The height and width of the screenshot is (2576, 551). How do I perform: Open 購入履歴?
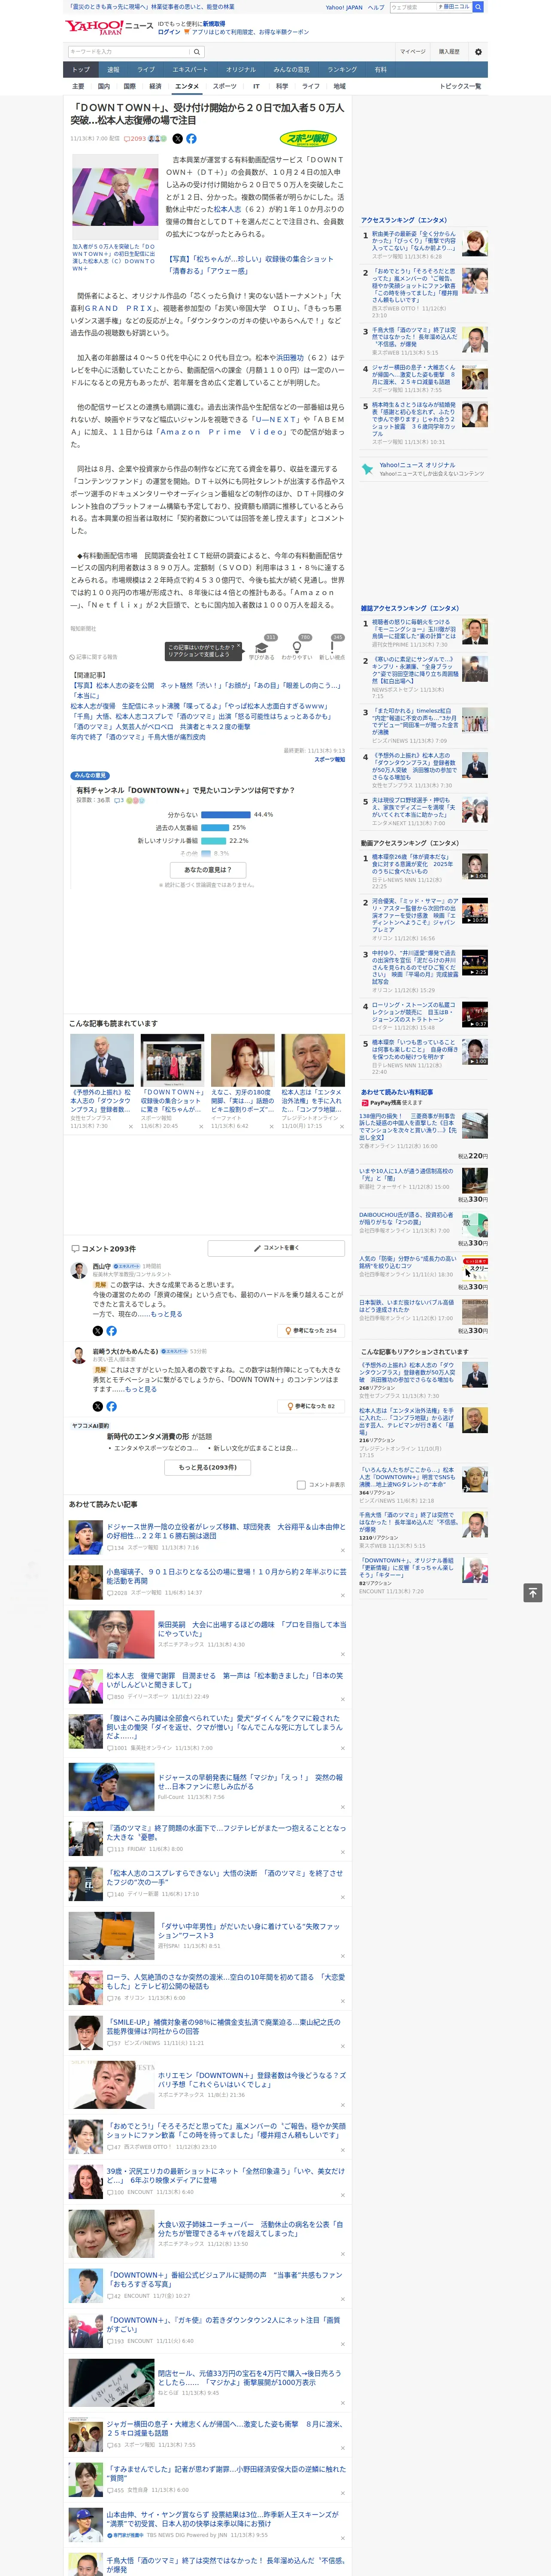(x=449, y=52)
